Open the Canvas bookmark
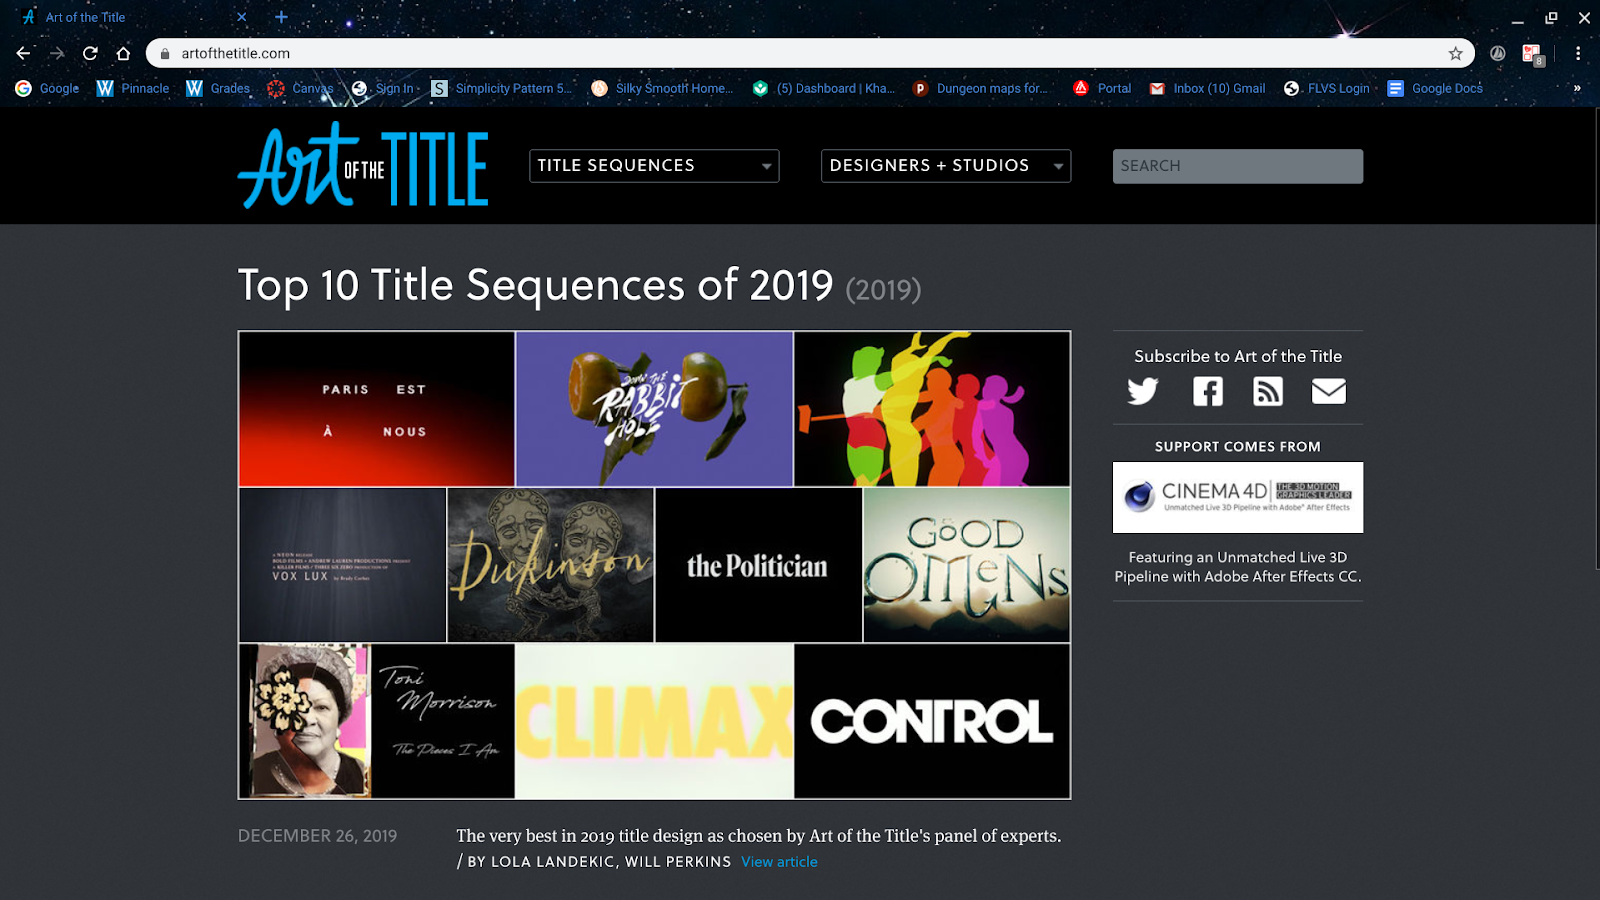The width and height of the screenshot is (1600, 900). tap(300, 88)
